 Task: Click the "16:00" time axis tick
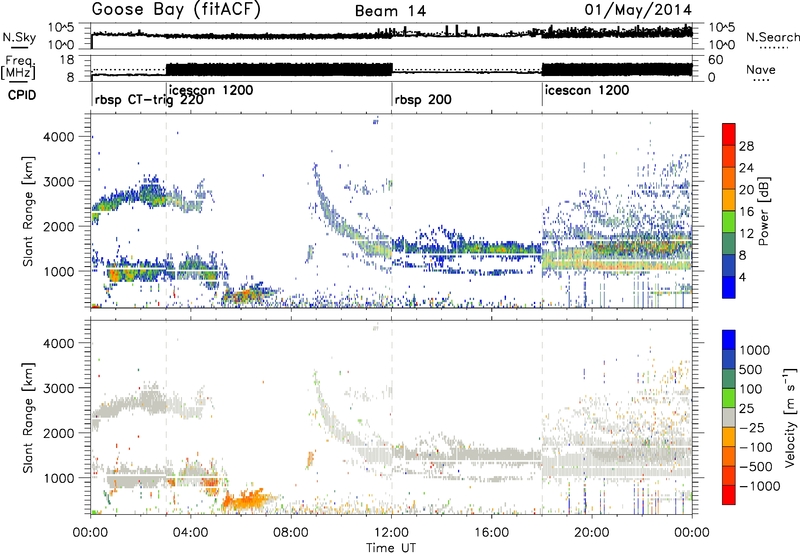click(x=491, y=533)
